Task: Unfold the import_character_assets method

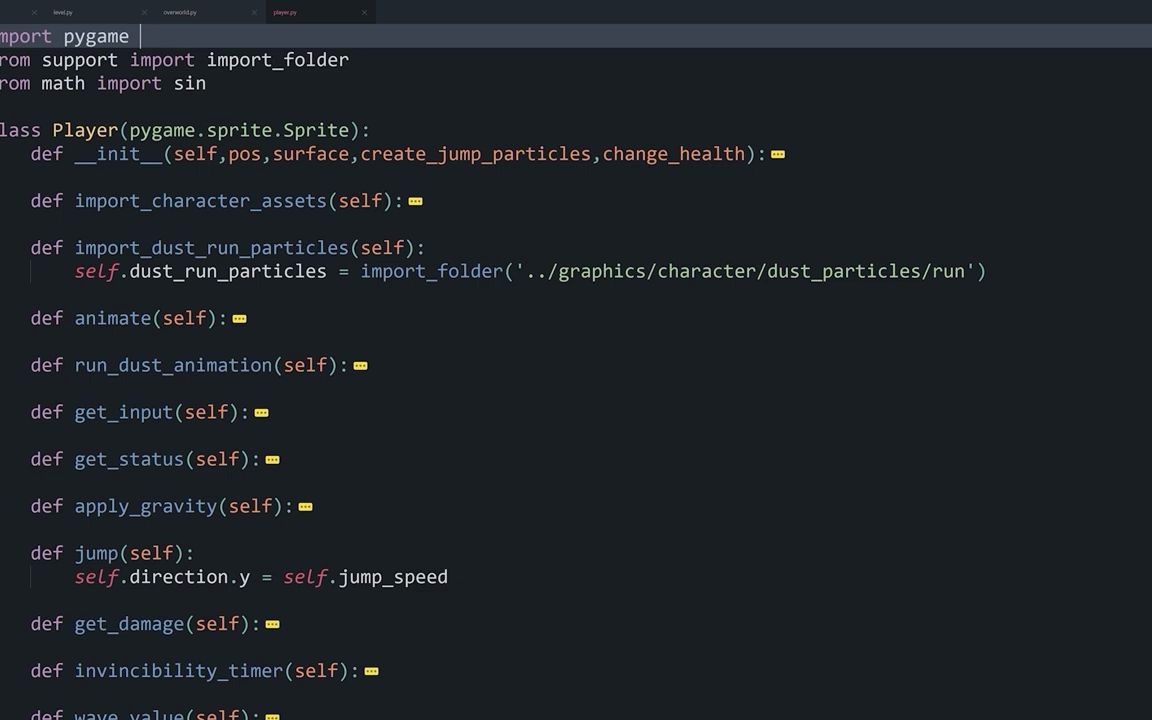Action: tap(416, 201)
